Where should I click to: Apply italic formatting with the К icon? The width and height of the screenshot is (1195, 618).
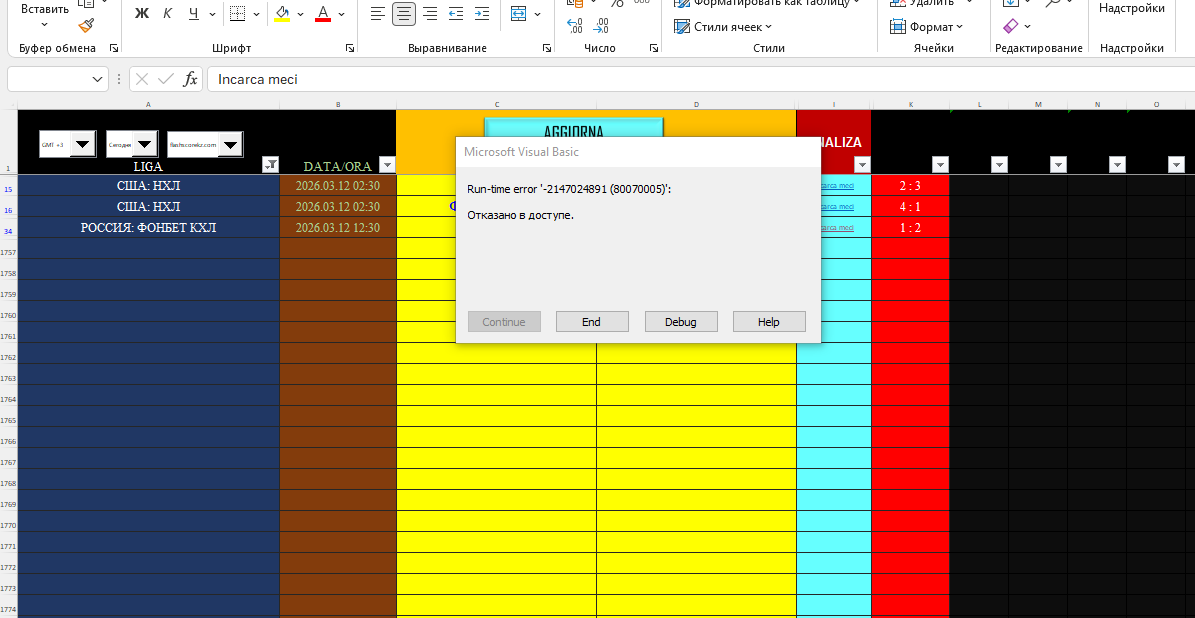[167, 14]
